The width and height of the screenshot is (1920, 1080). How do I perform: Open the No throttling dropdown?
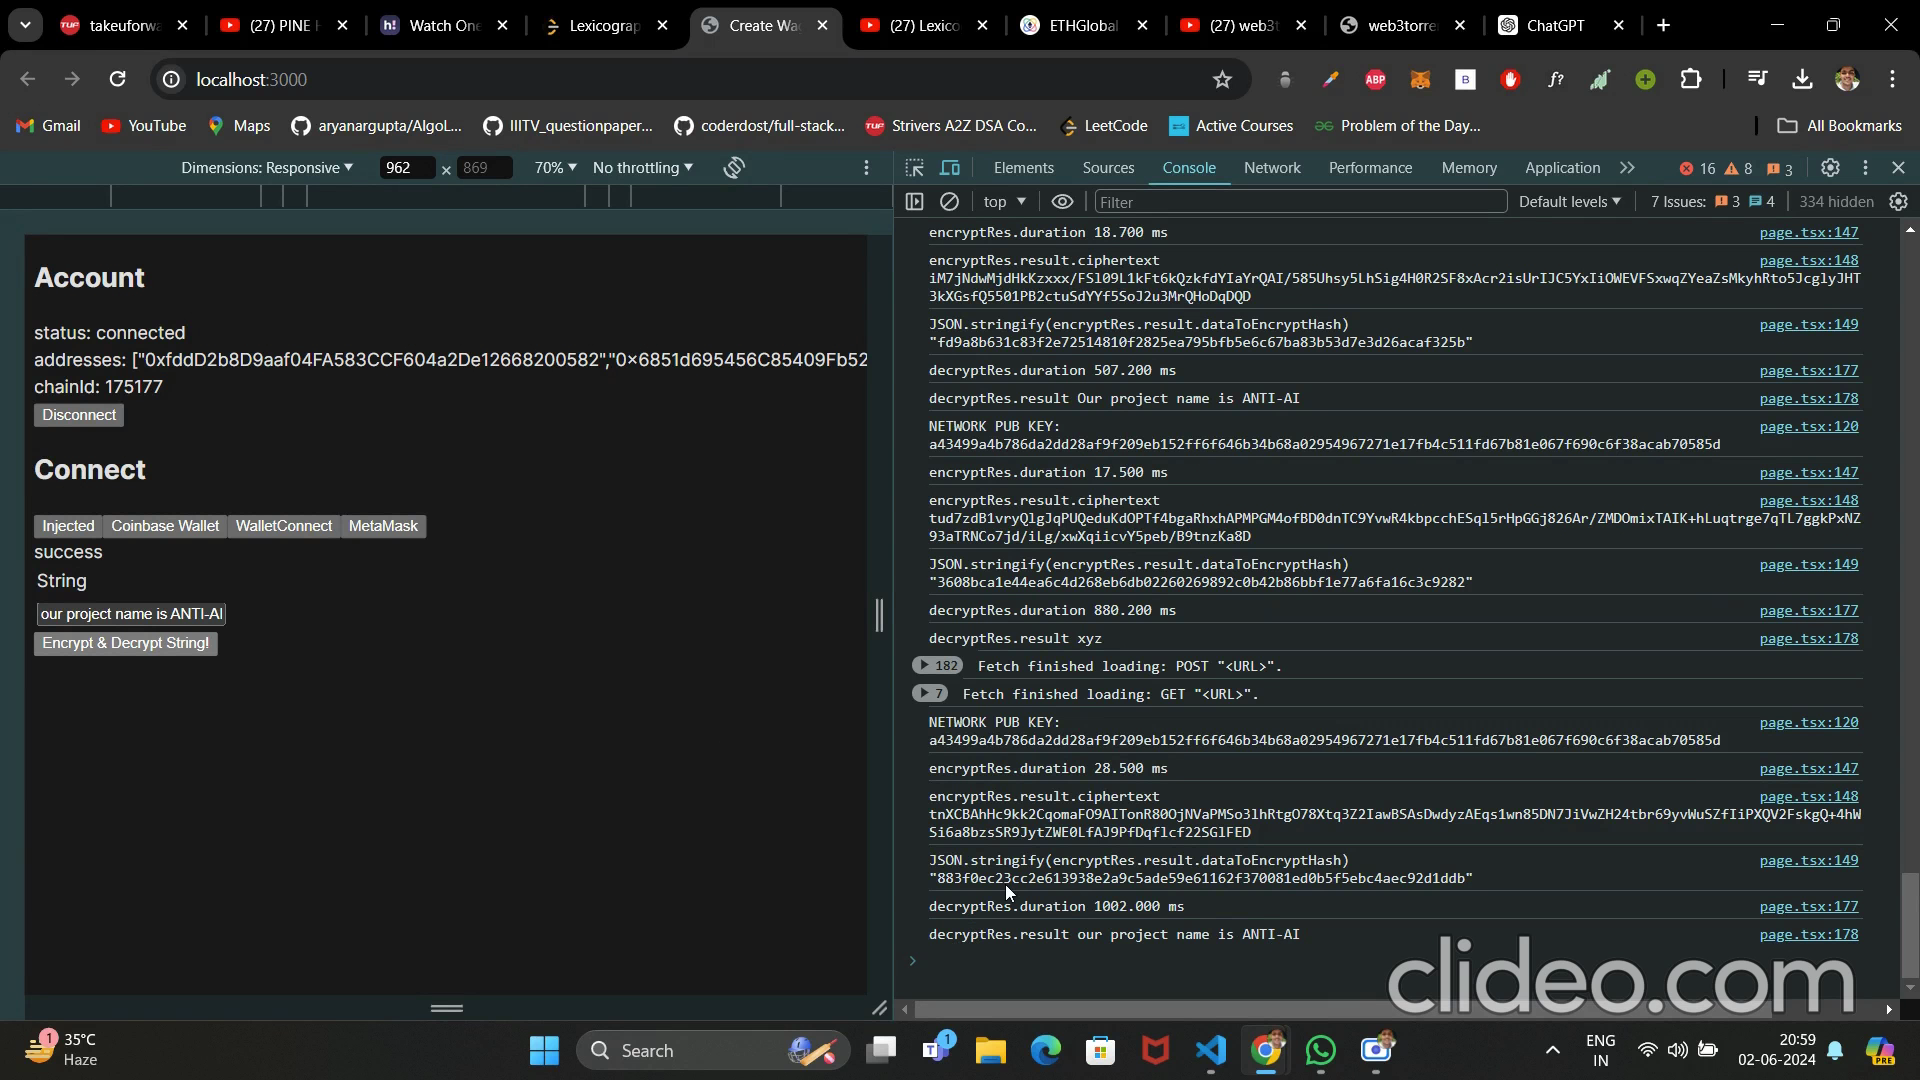pos(643,168)
